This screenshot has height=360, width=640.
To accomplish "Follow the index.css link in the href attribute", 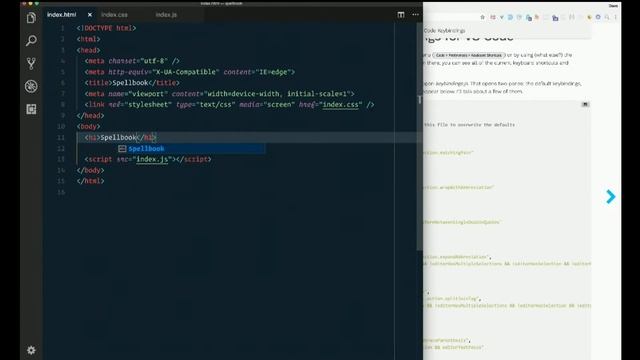I will (x=340, y=105).
